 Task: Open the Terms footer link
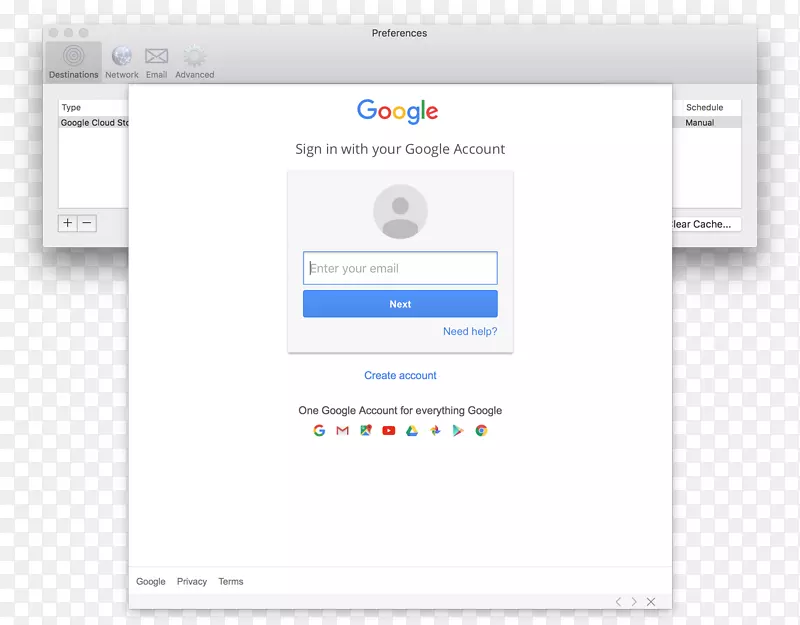click(x=231, y=581)
